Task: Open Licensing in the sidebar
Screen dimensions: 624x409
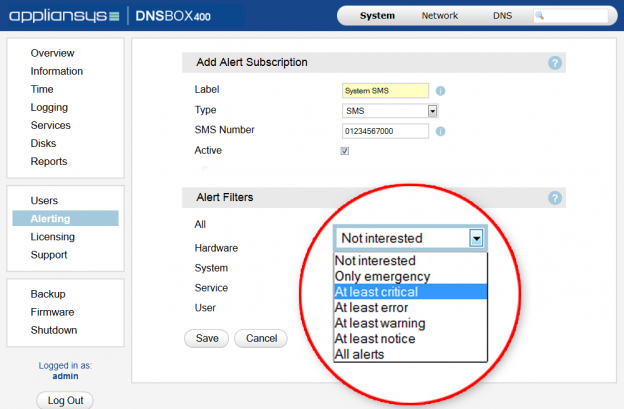Action: pos(52,237)
